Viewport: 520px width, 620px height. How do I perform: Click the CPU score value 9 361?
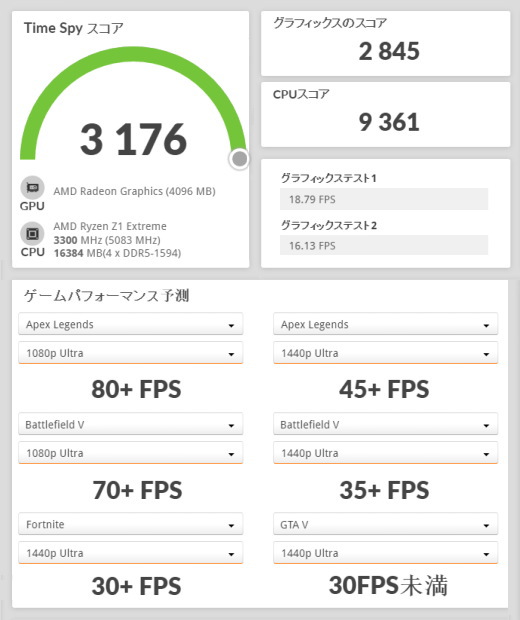[389, 122]
